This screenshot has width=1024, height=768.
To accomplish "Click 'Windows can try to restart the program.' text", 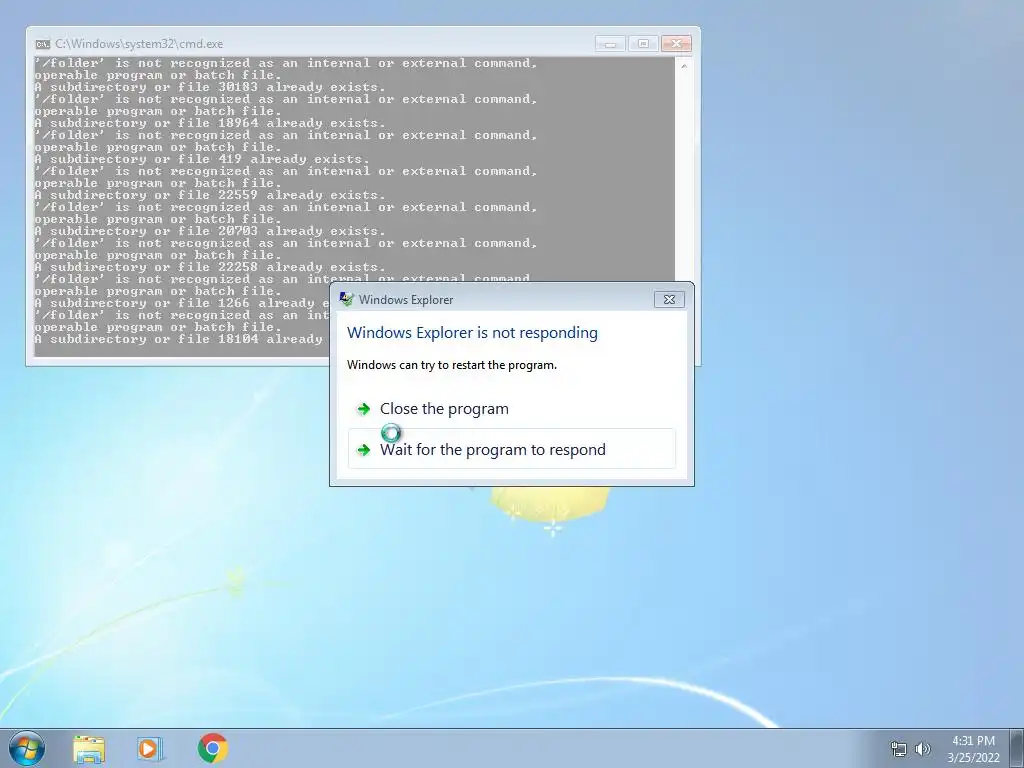I will (x=452, y=365).
